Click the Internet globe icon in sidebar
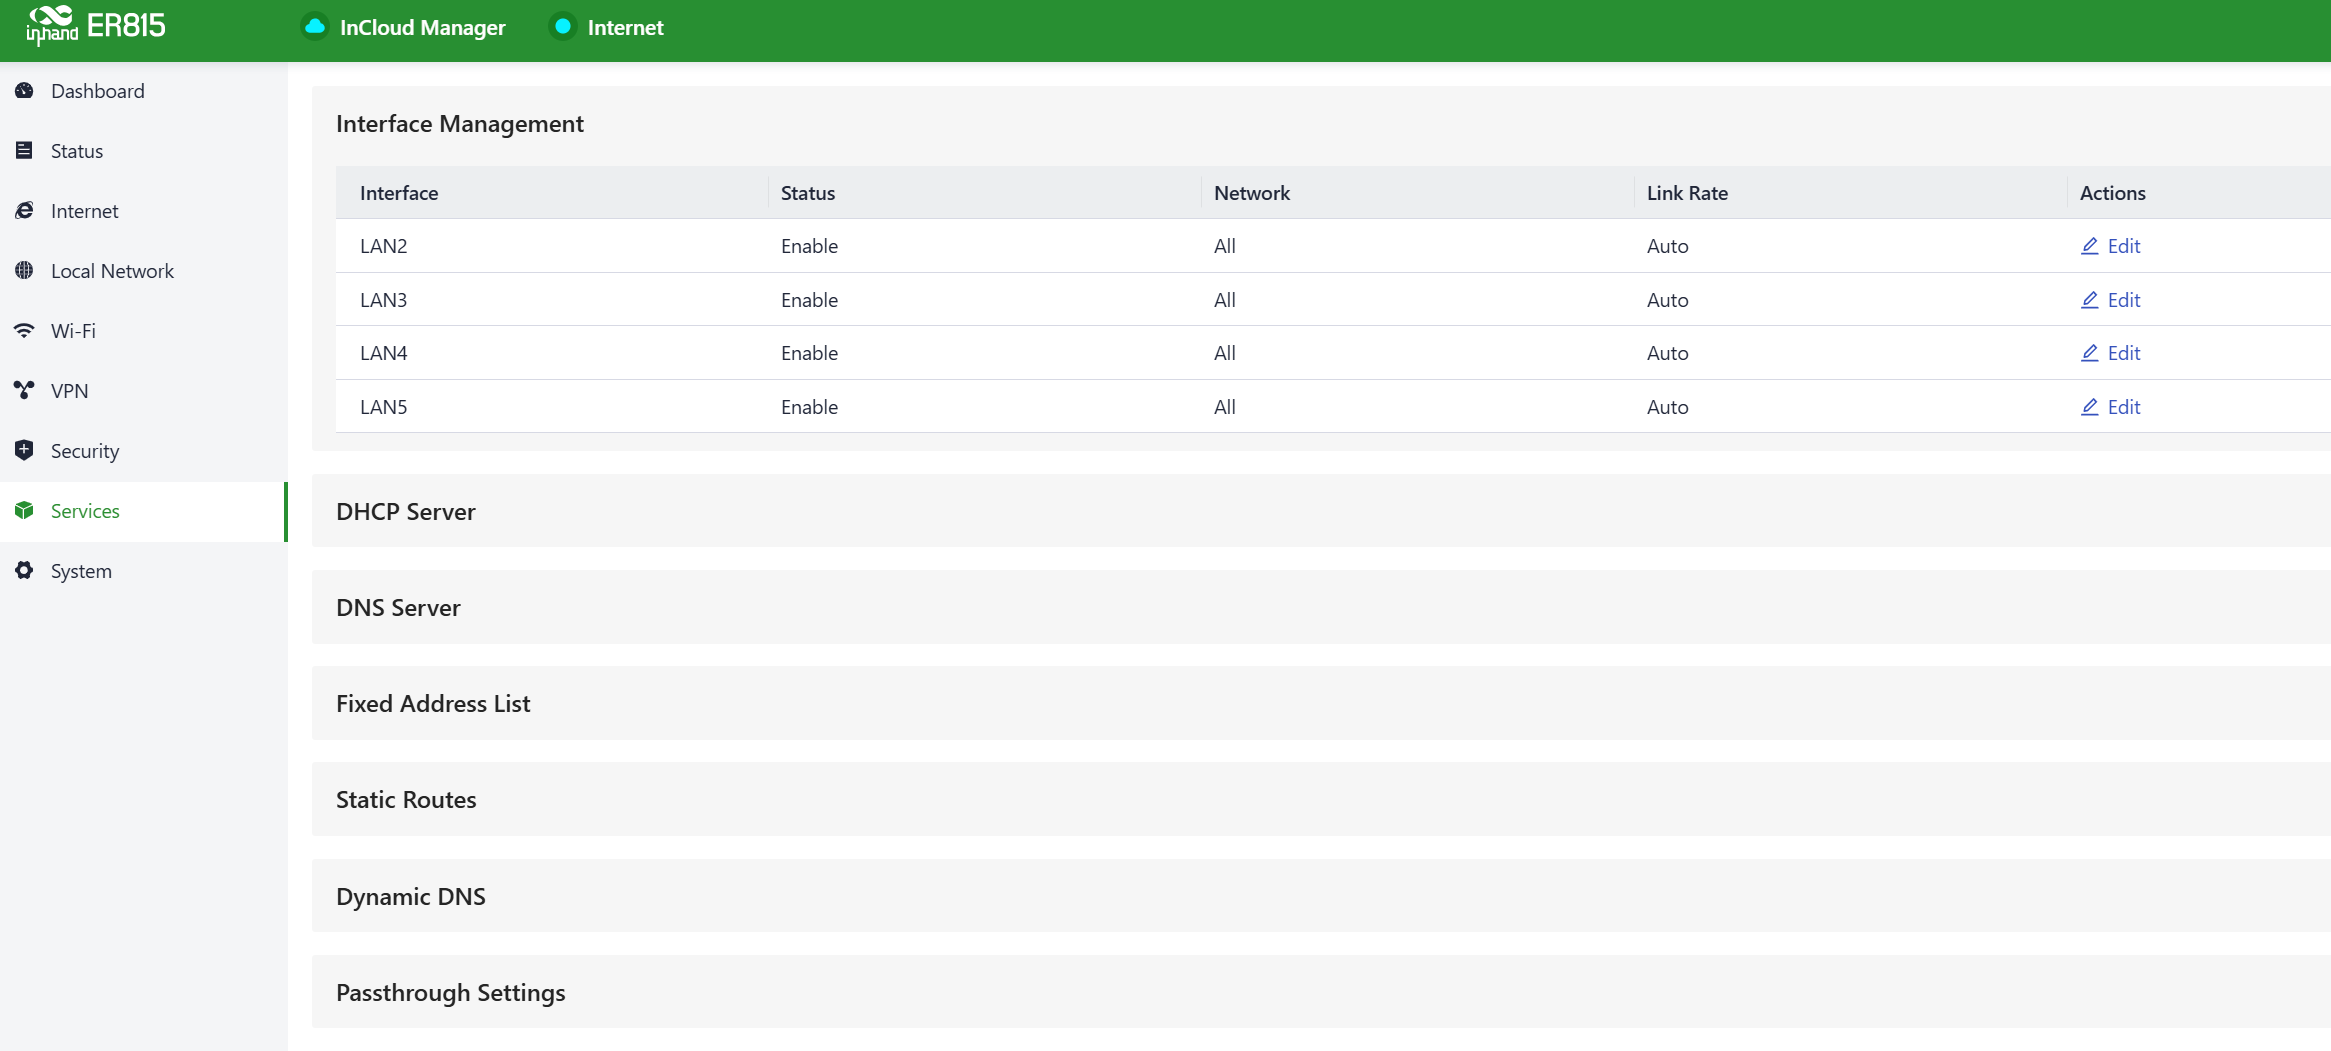This screenshot has height=1051, width=2331. [x=24, y=211]
